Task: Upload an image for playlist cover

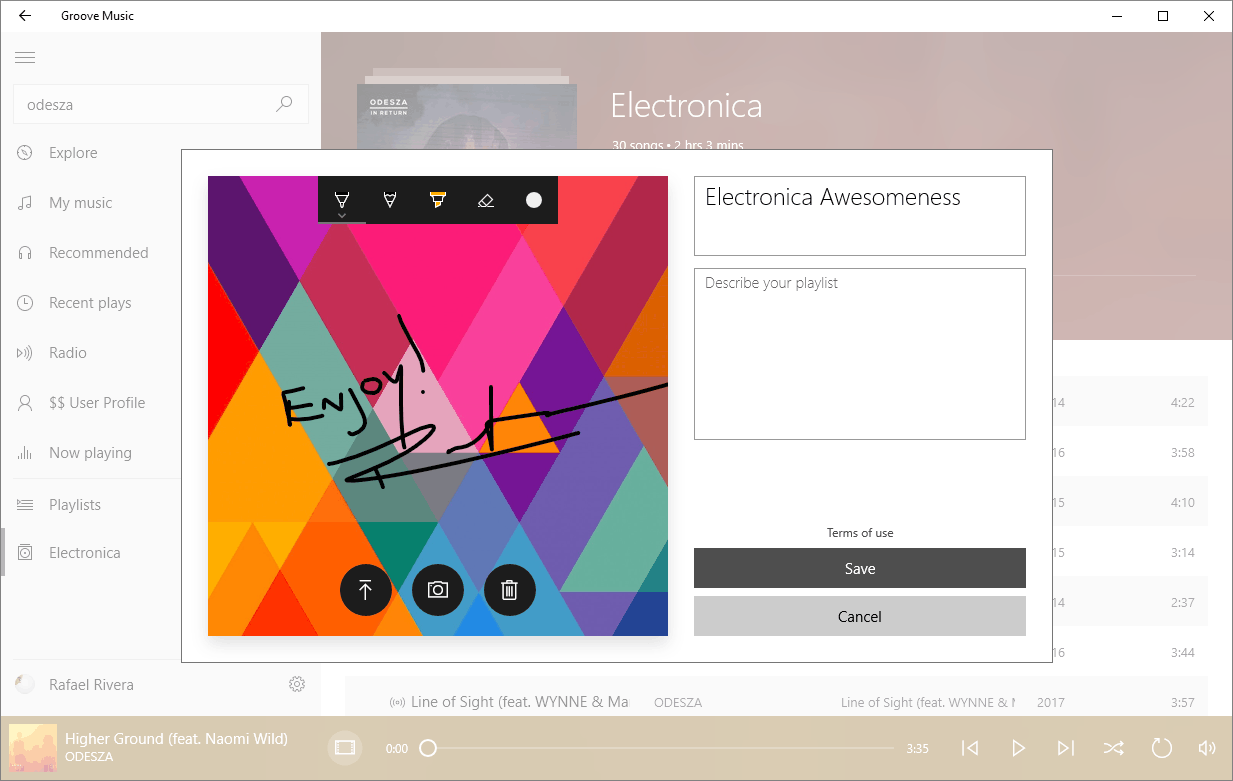Action: coord(366,590)
